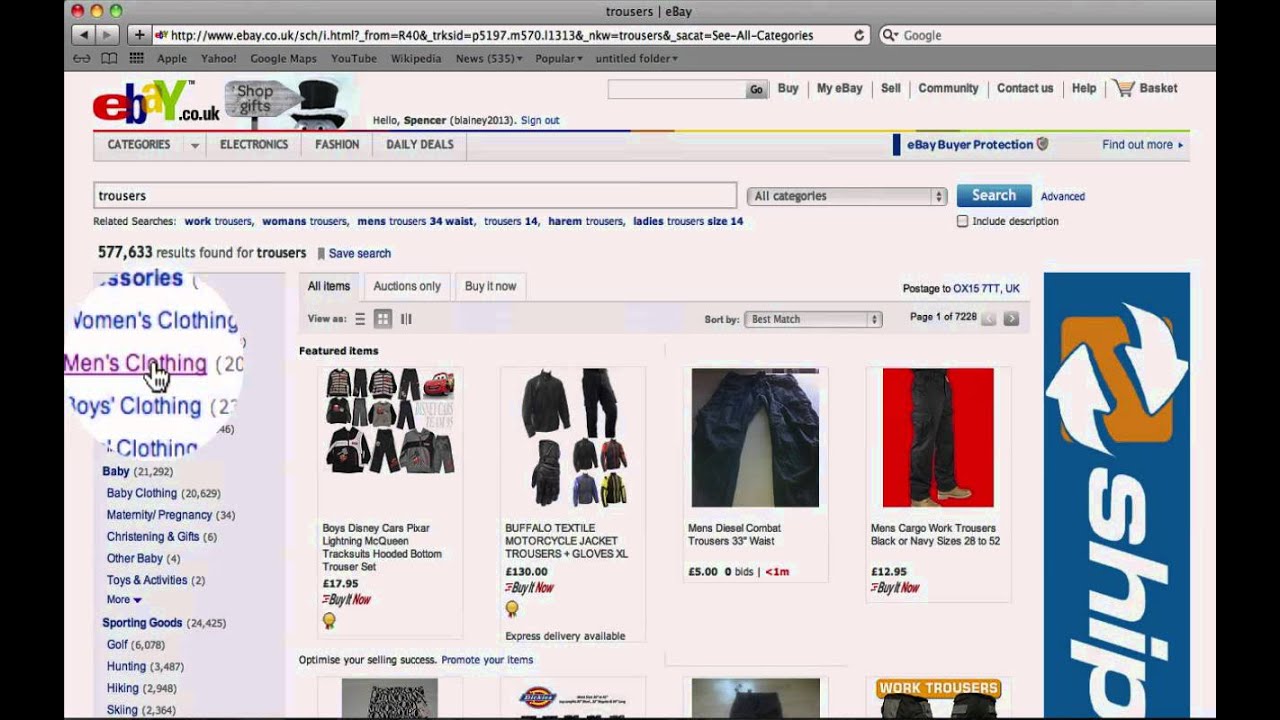Screen dimensions: 1280x720
Task: Open the Sort by Best Match dropdown
Action: (x=813, y=319)
